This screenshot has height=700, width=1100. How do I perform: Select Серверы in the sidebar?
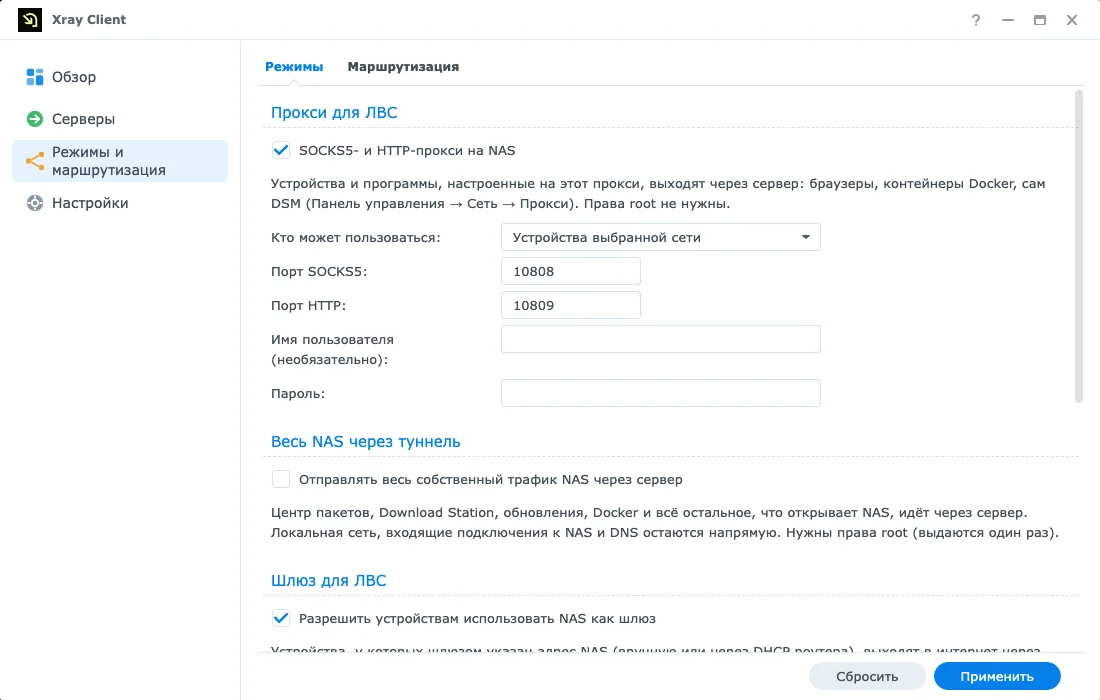point(120,119)
